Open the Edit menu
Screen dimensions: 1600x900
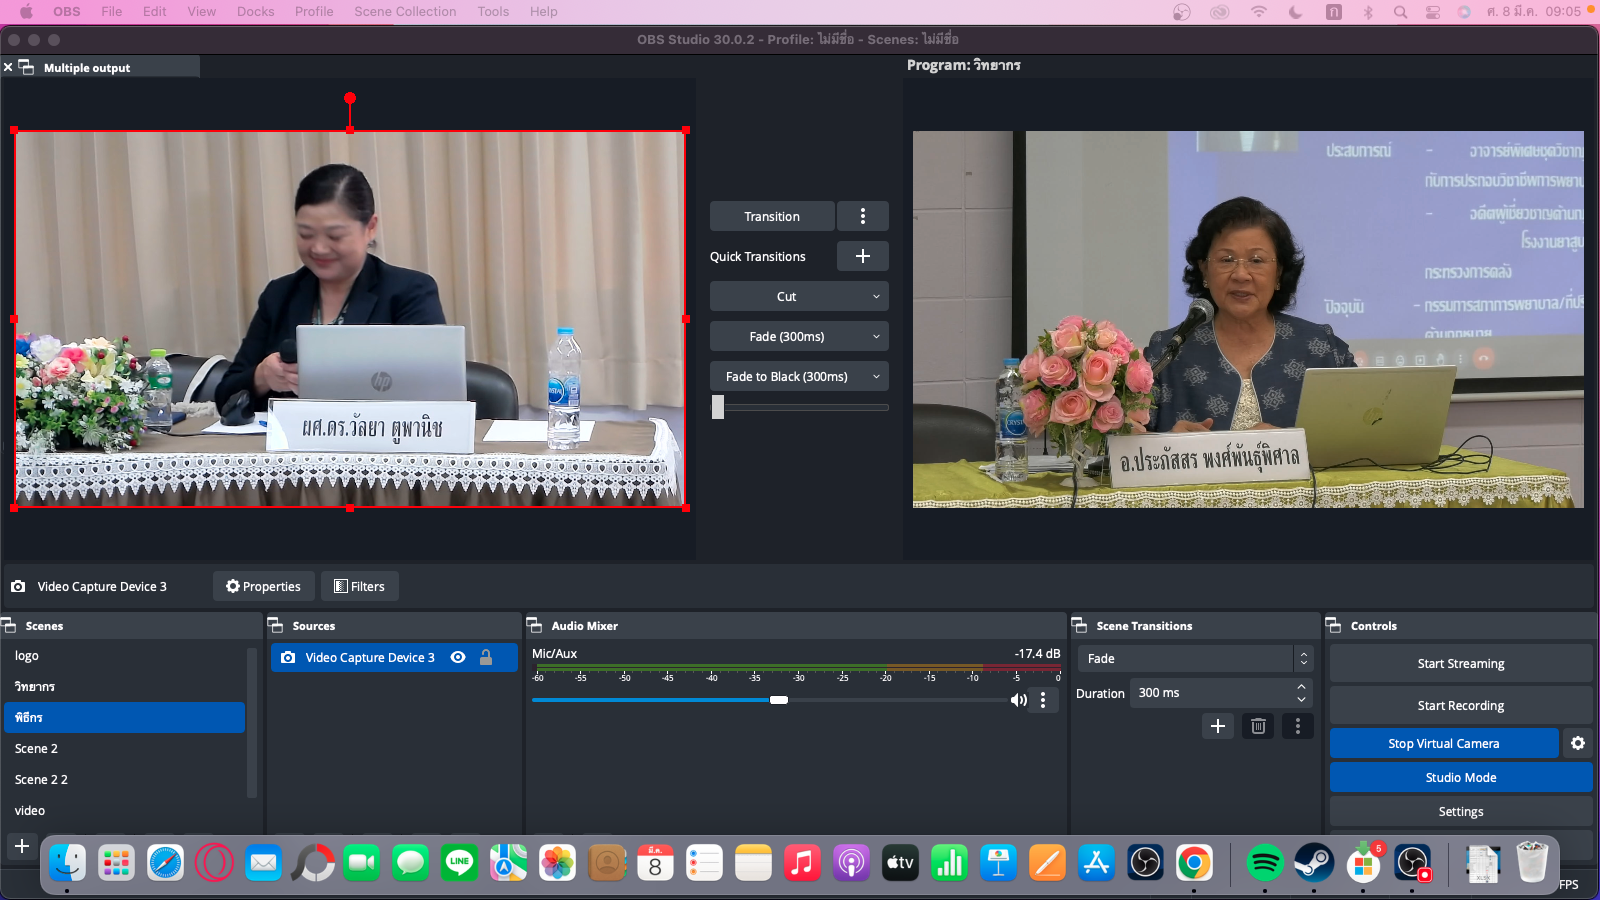click(x=155, y=12)
